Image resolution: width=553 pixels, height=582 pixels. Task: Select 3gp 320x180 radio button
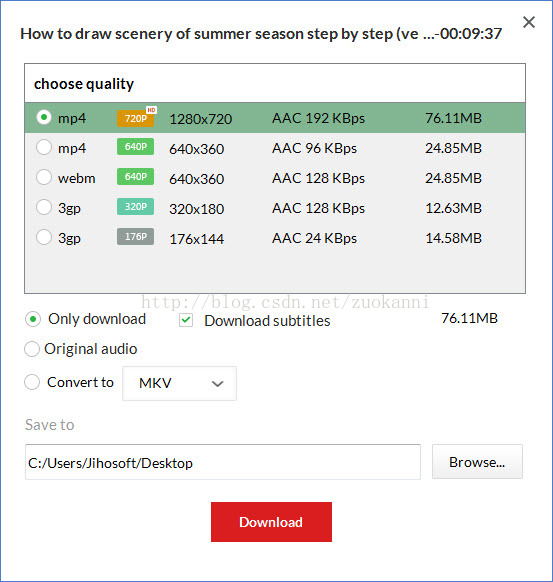[44, 207]
